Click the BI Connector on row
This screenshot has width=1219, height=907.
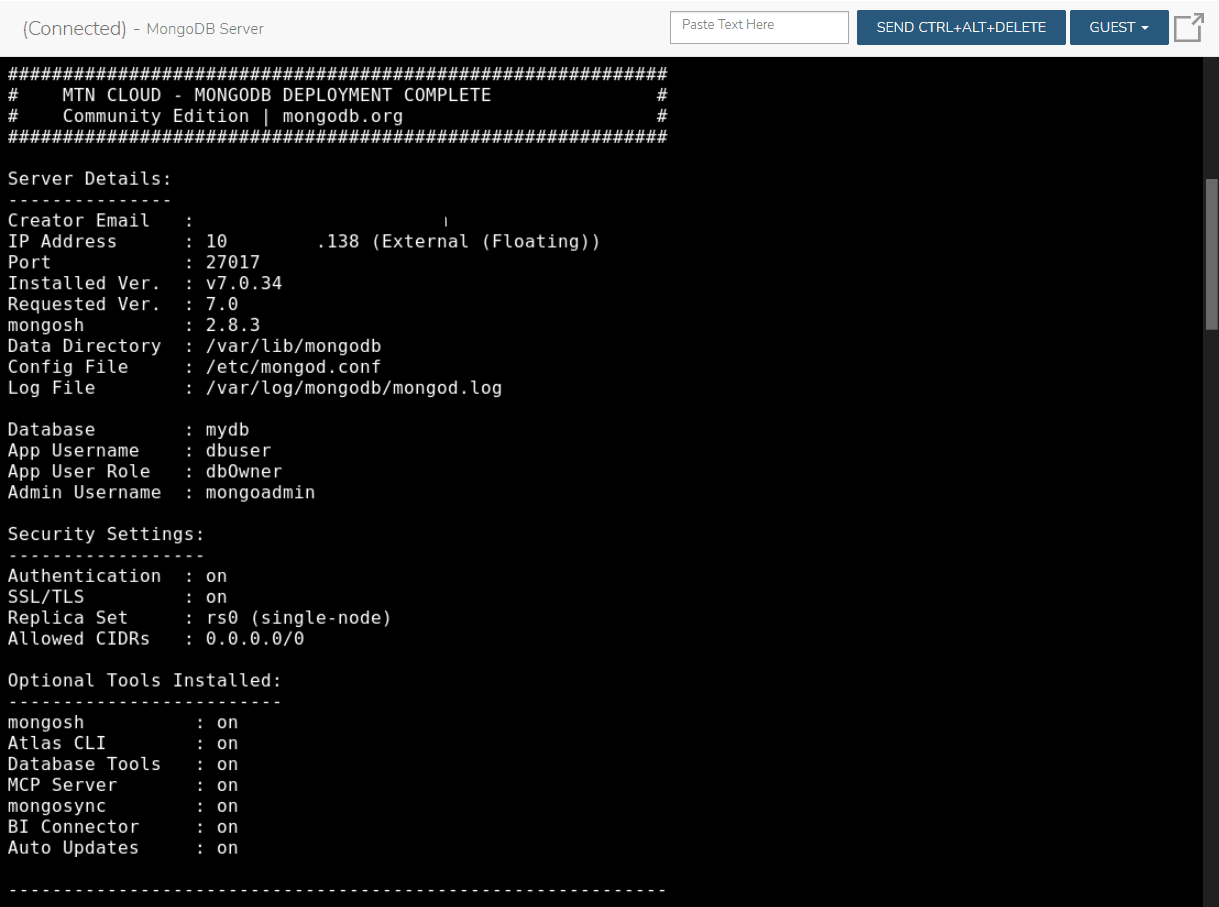(x=123, y=828)
